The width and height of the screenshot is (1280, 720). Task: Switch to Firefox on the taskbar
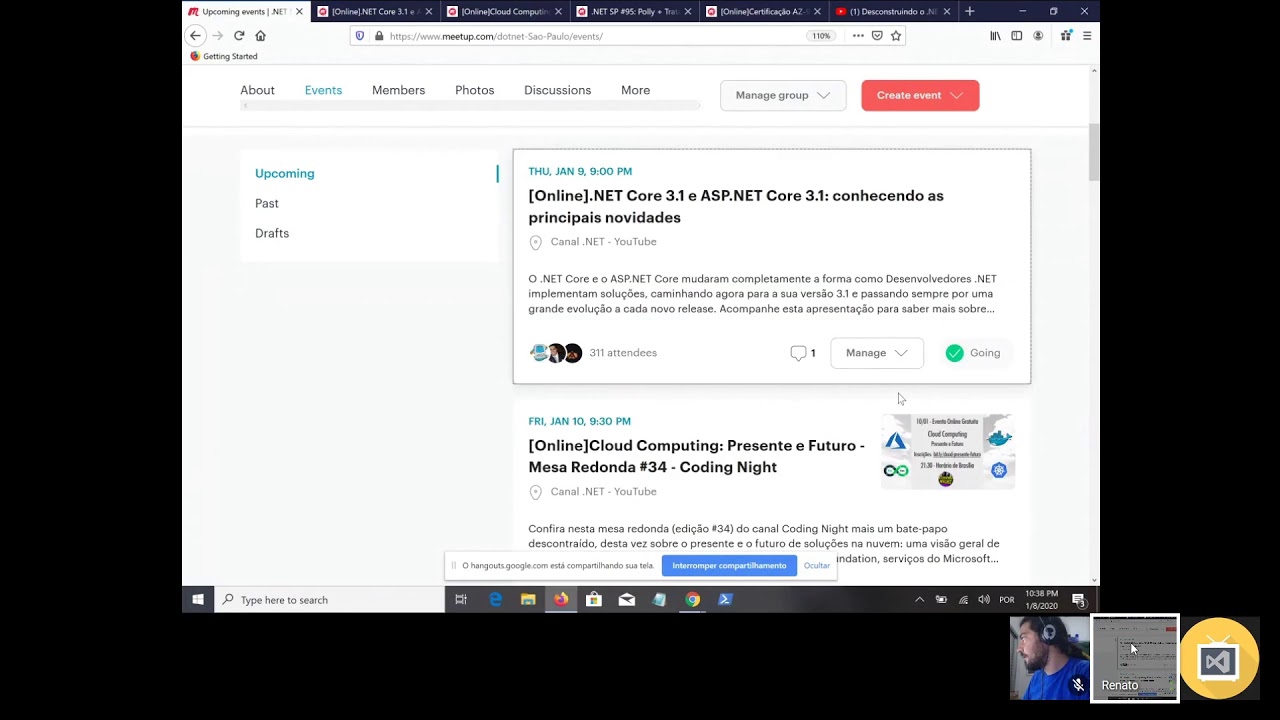[x=561, y=599]
